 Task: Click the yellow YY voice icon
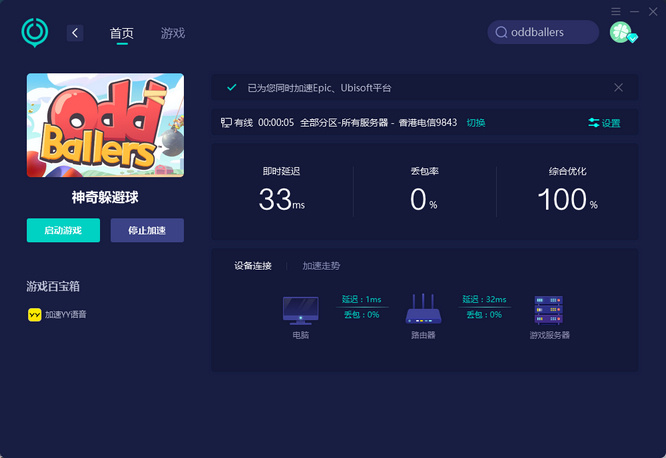[34, 315]
